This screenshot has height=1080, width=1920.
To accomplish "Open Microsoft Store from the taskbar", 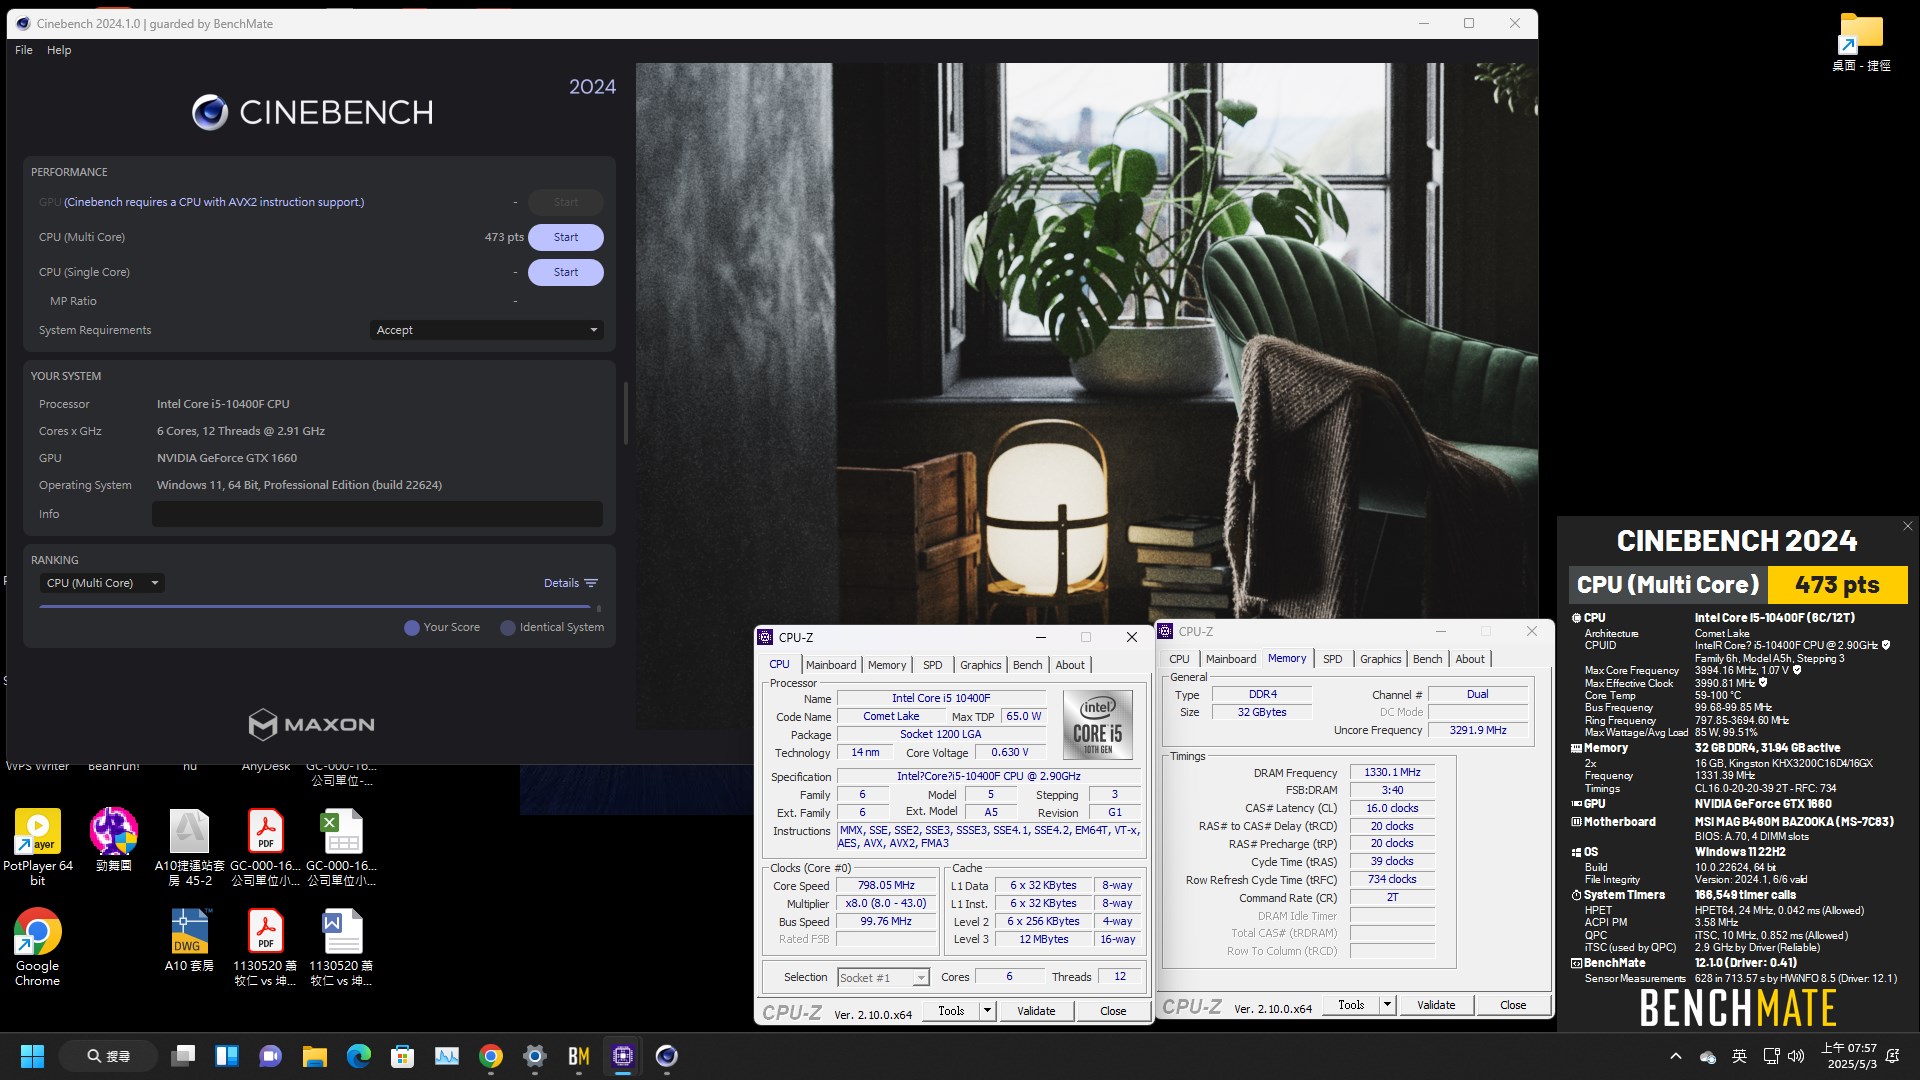I will [403, 1056].
